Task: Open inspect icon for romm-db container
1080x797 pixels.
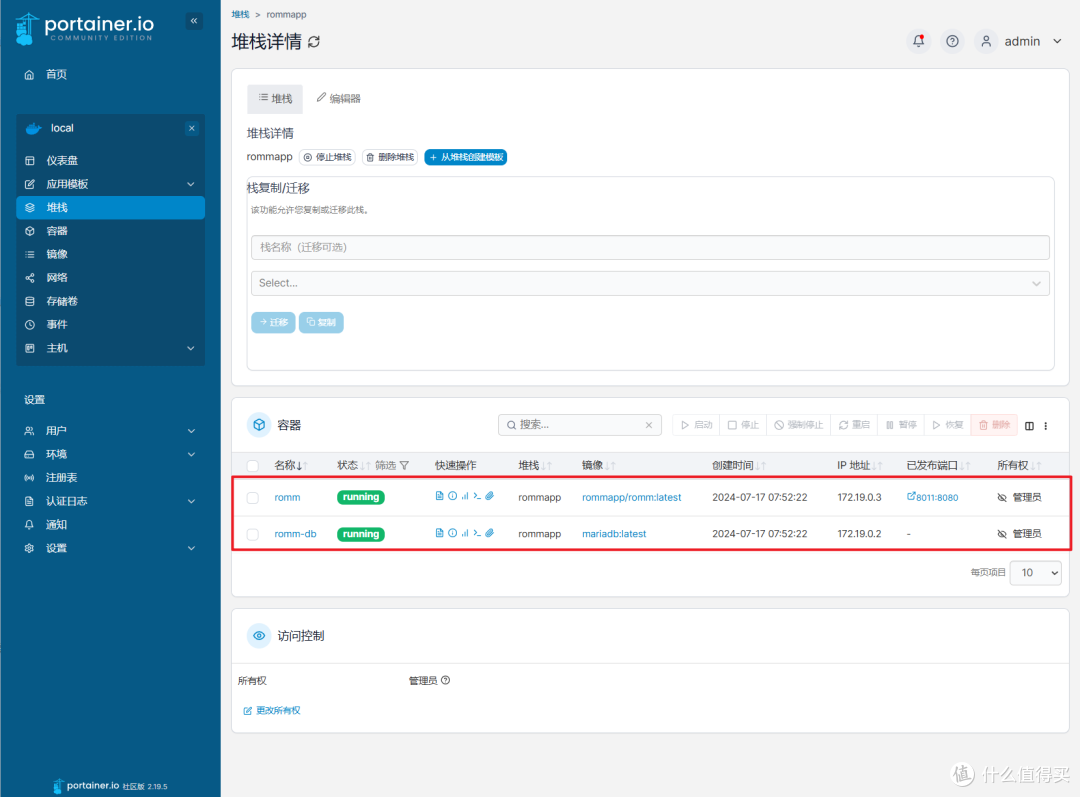Action: pos(453,533)
